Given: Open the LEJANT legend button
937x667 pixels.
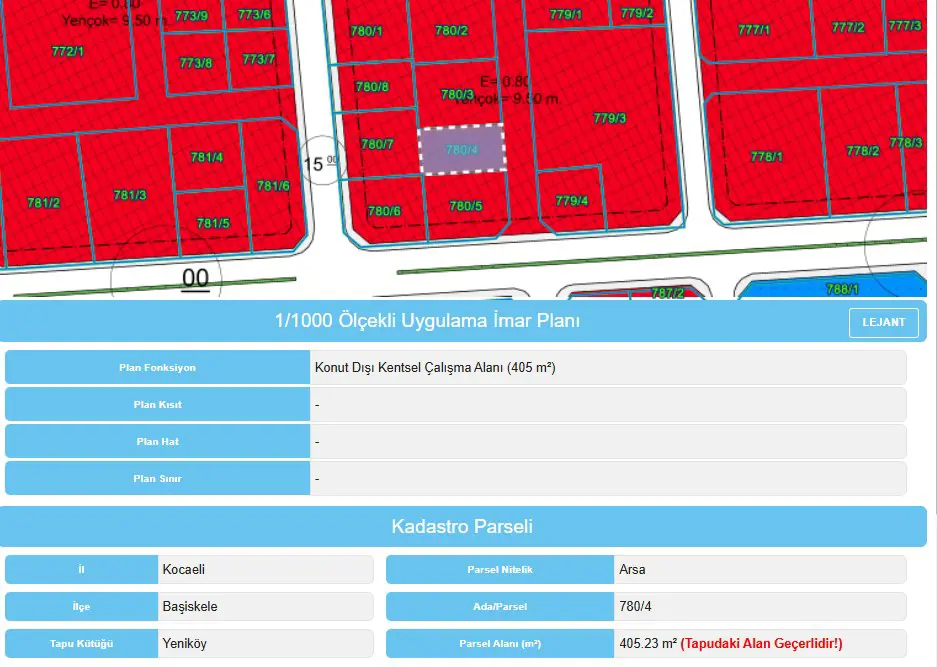Looking at the screenshot, I should 883,322.
